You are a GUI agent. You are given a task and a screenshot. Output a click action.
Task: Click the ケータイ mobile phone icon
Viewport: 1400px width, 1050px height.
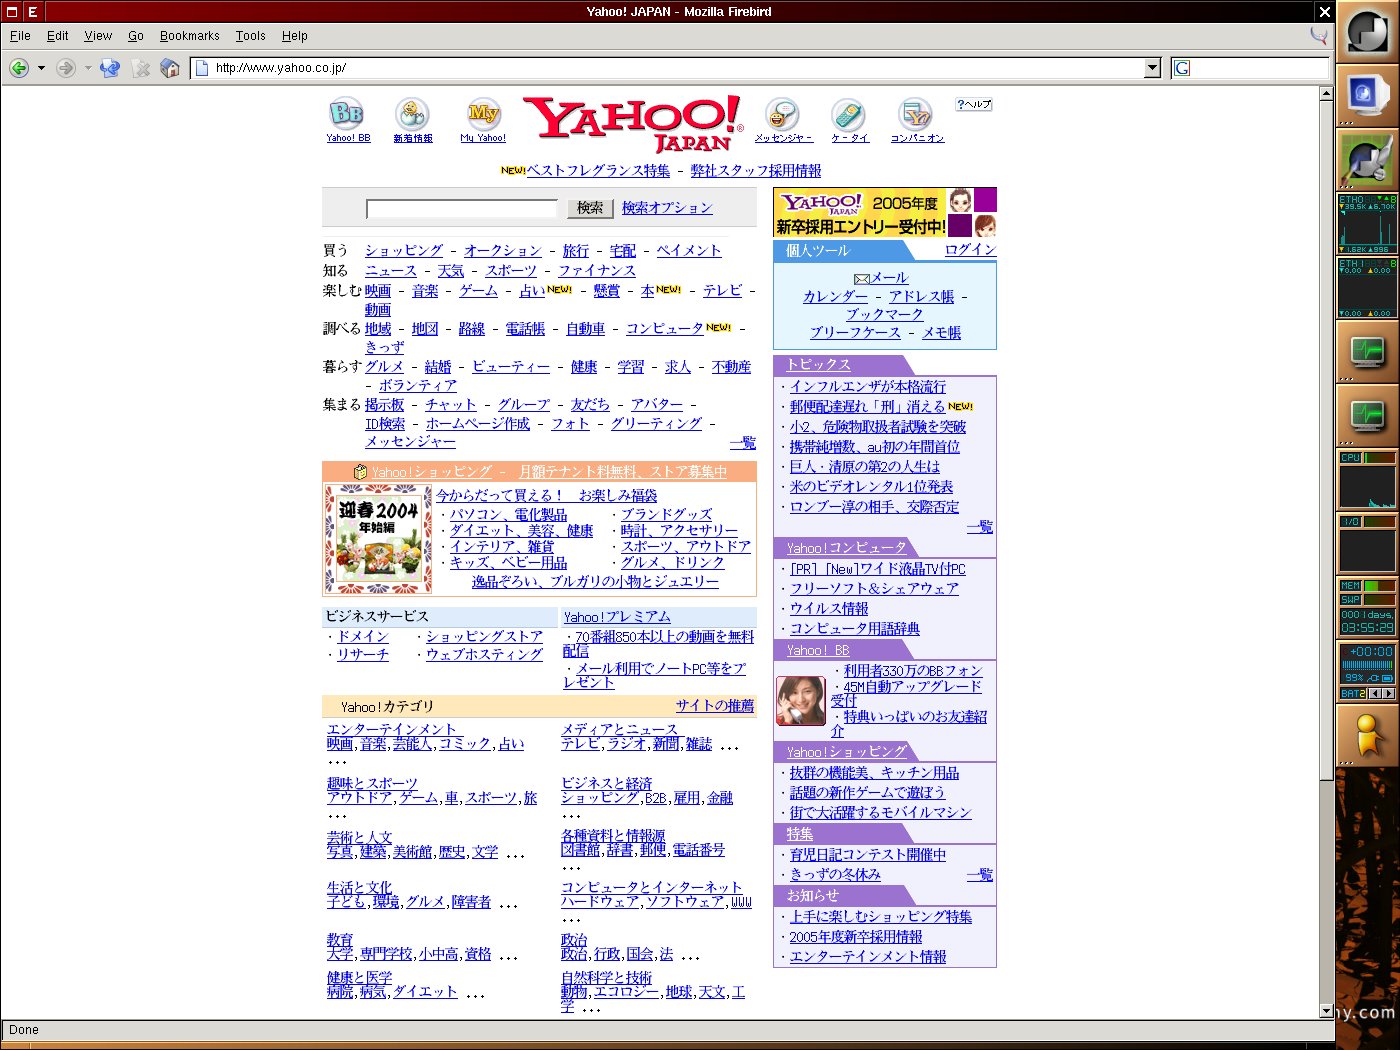[849, 114]
